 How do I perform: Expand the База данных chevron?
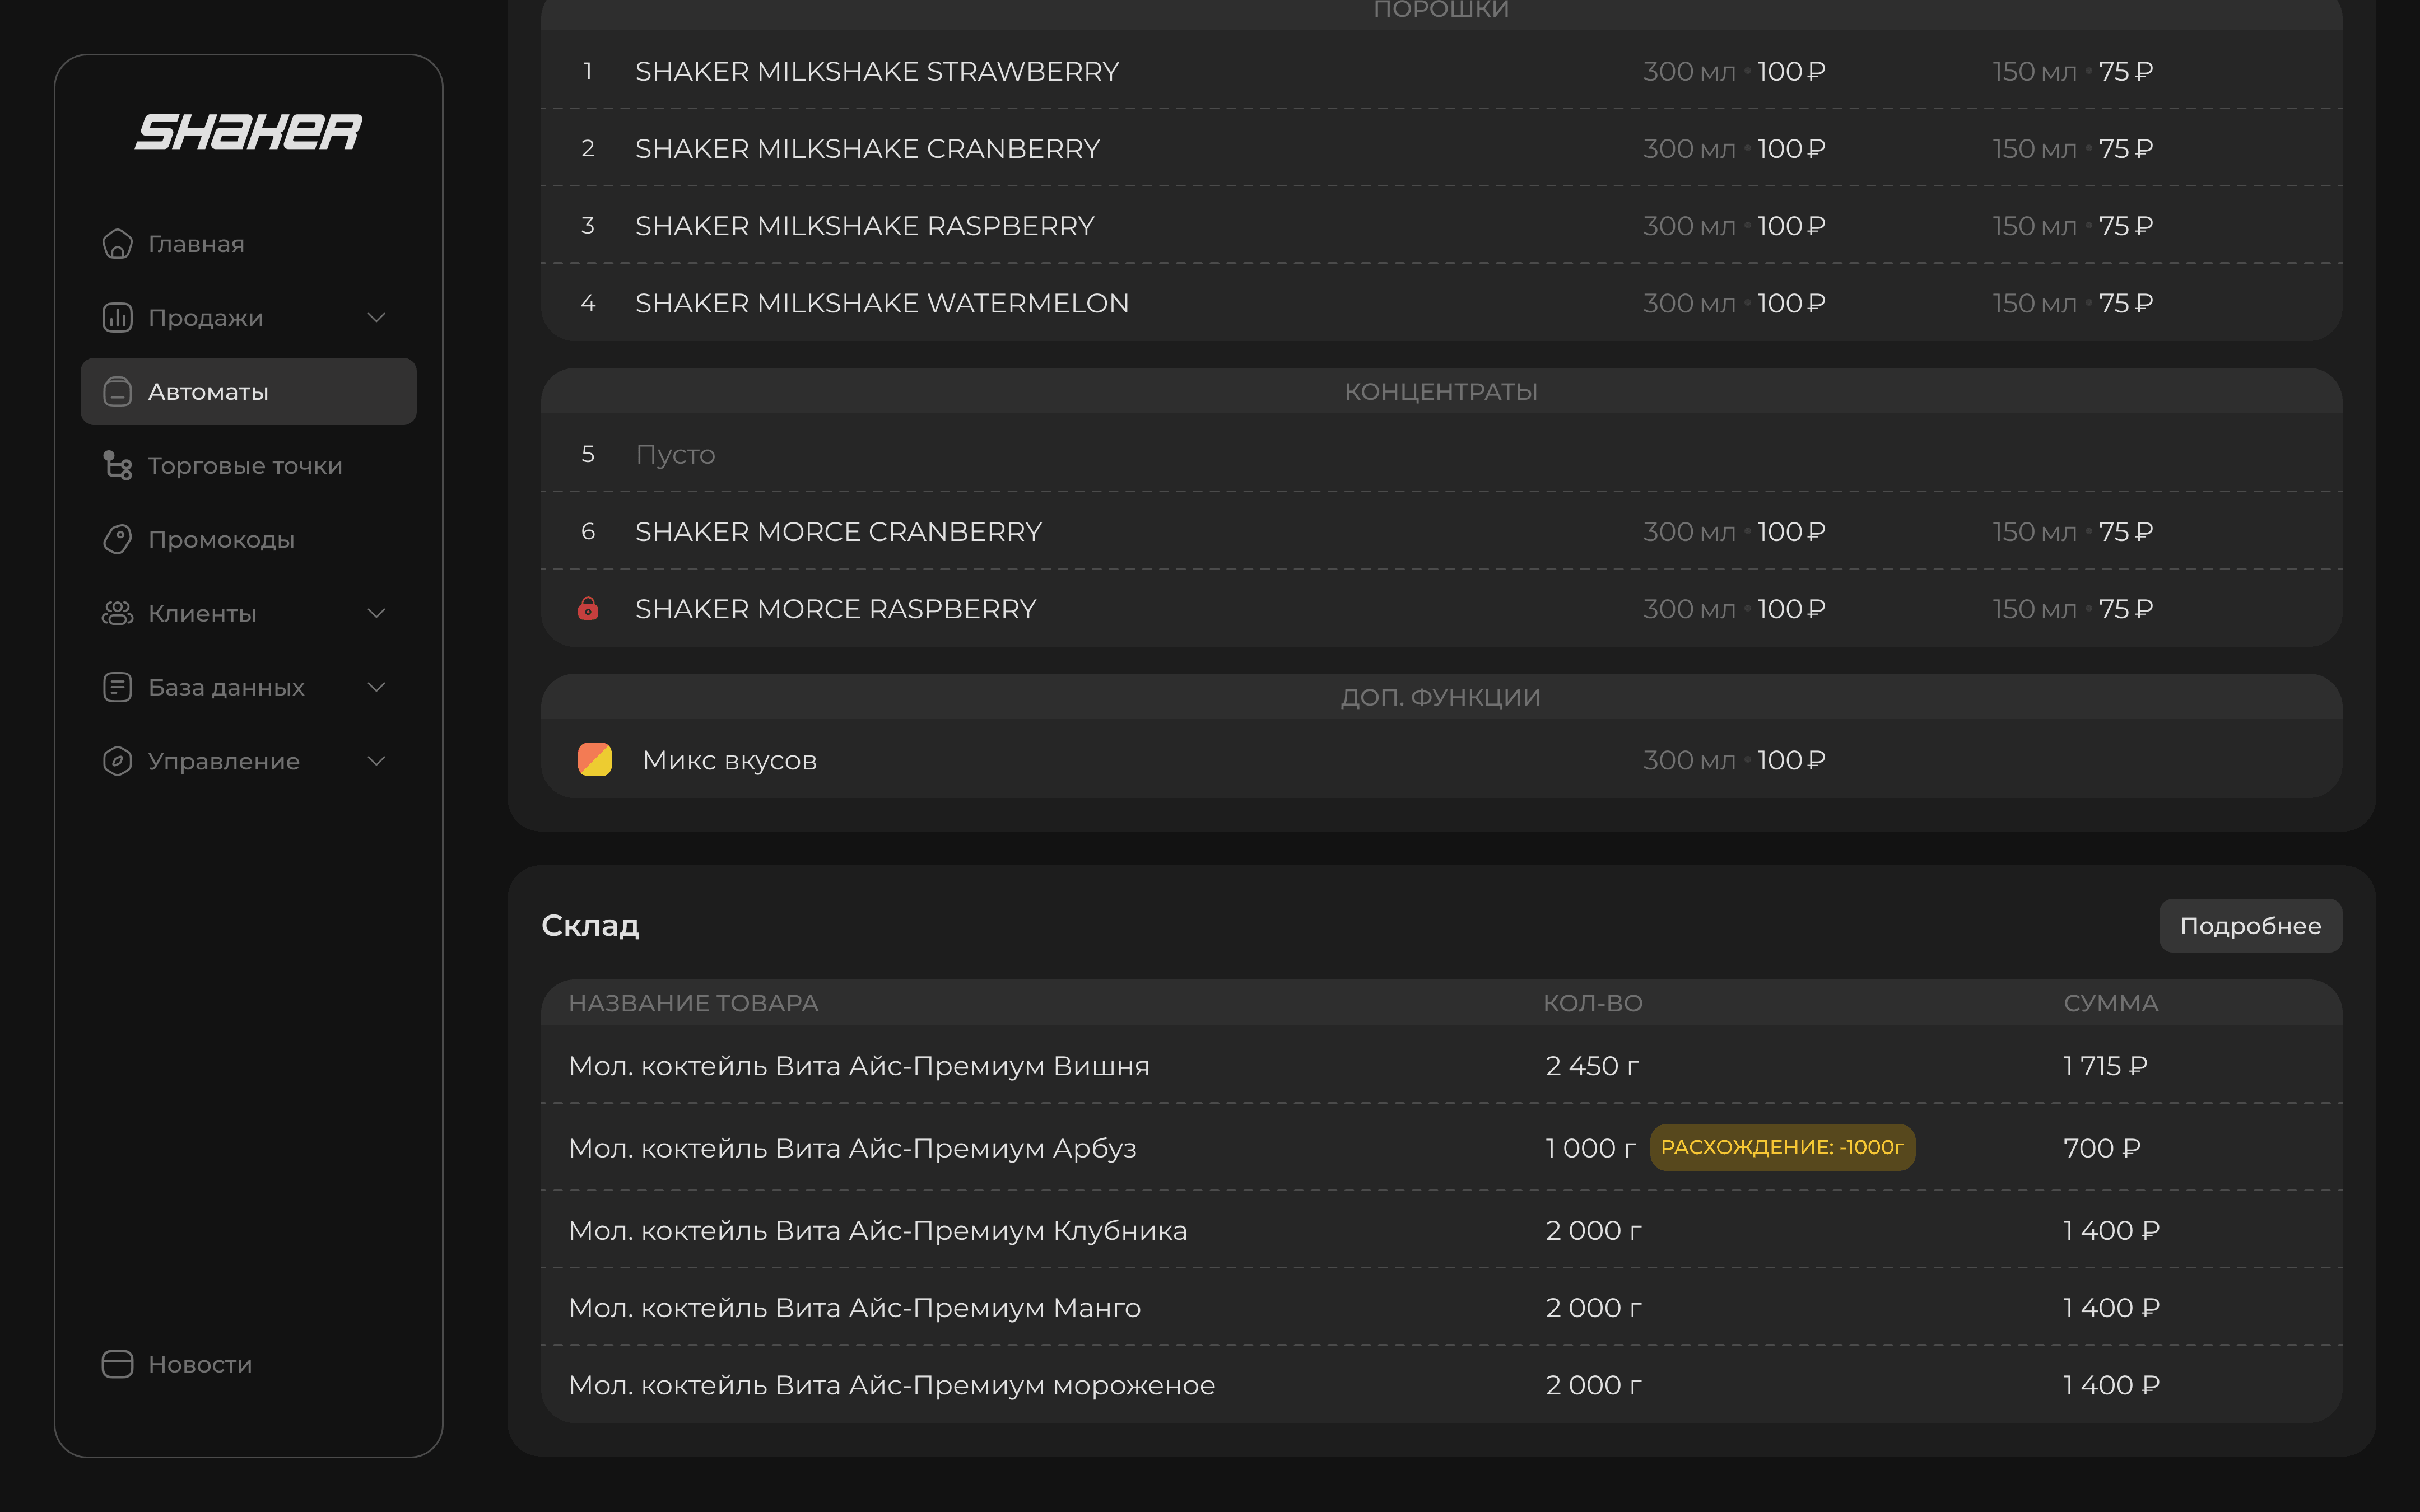point(376,687)
